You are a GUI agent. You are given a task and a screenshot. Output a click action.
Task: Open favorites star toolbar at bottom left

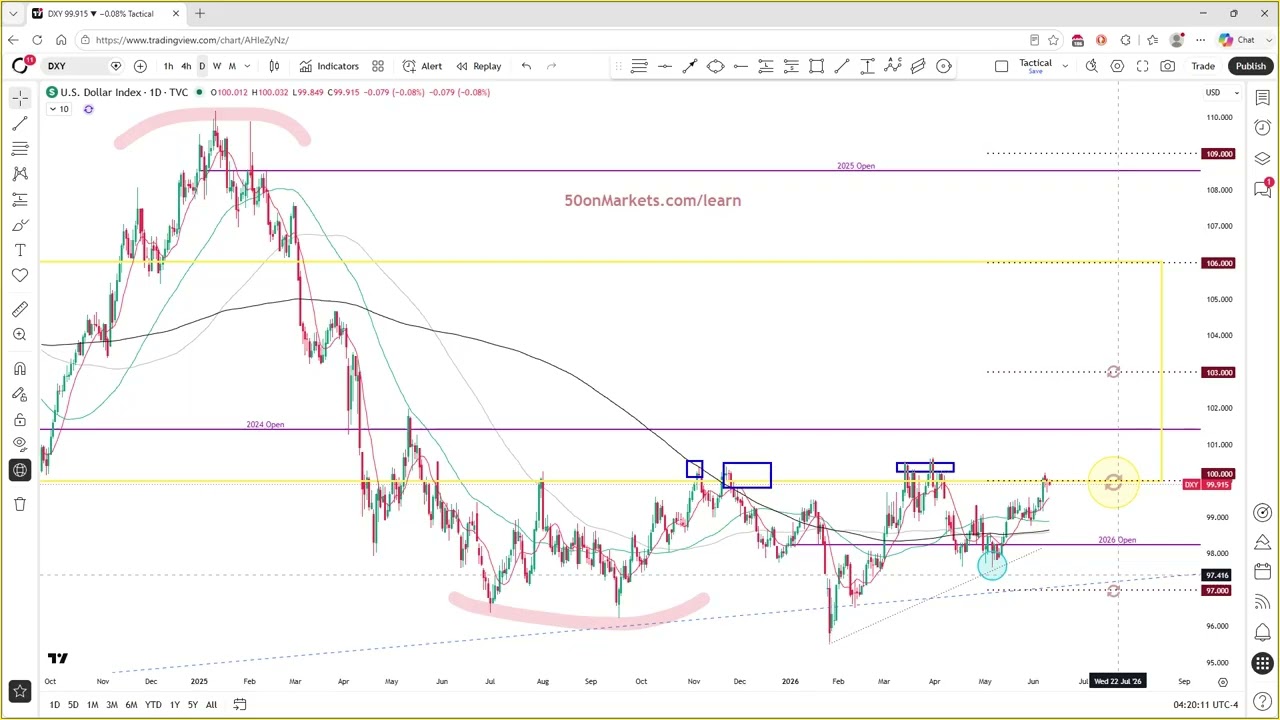pyautogui.click(x=20, y=691)
